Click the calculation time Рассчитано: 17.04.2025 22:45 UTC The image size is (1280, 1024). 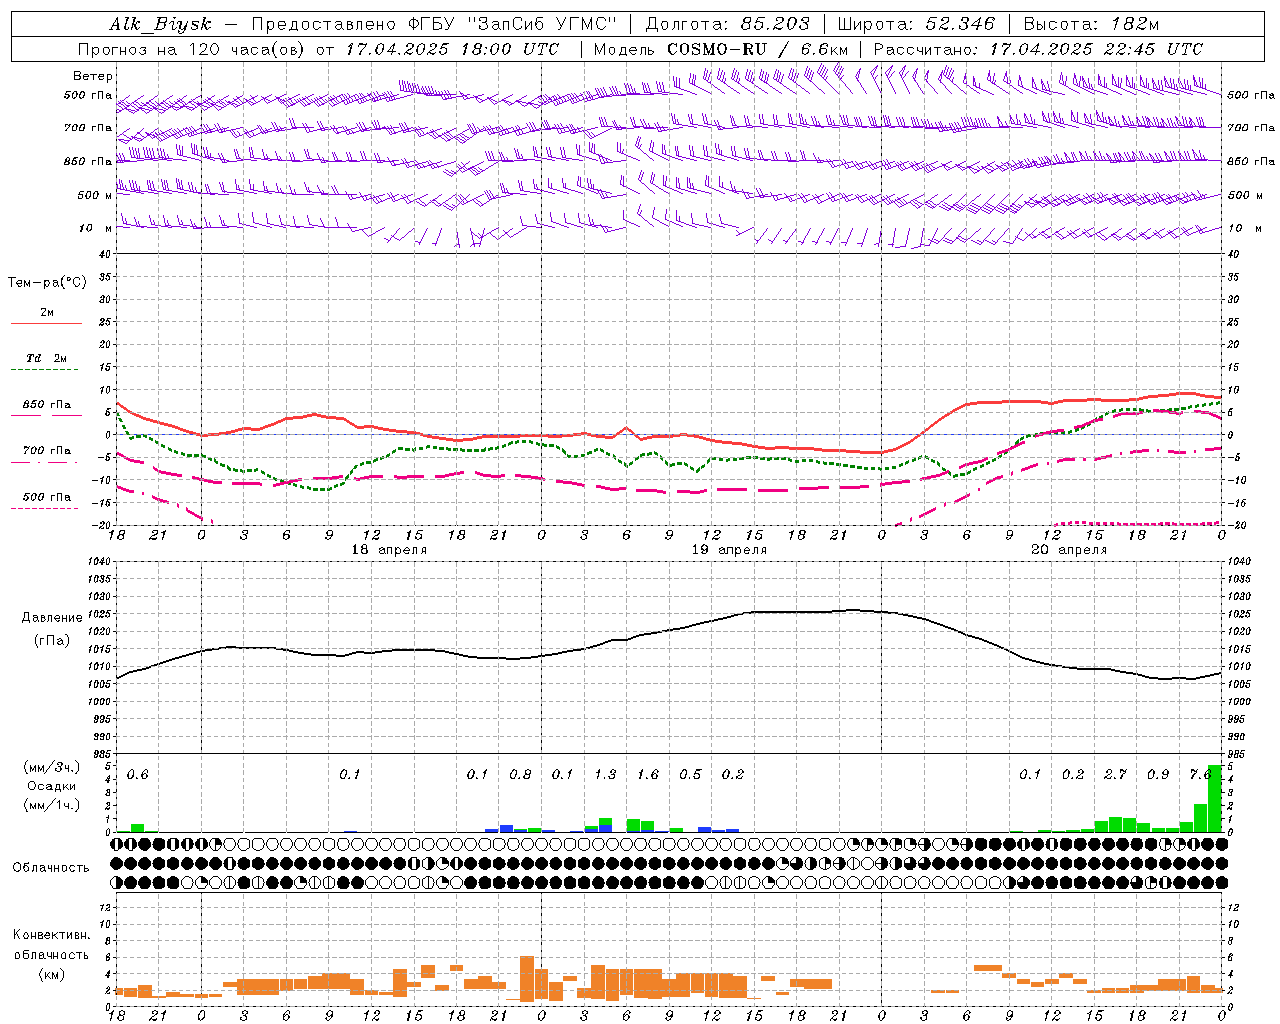pos(1038,49)
